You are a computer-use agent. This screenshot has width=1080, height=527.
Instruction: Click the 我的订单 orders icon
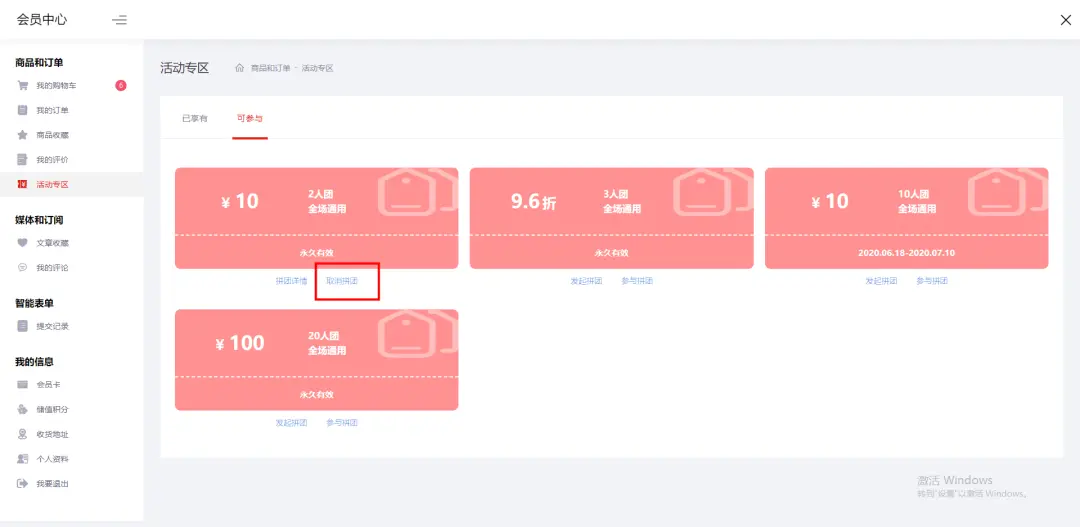tap(22, 110)
